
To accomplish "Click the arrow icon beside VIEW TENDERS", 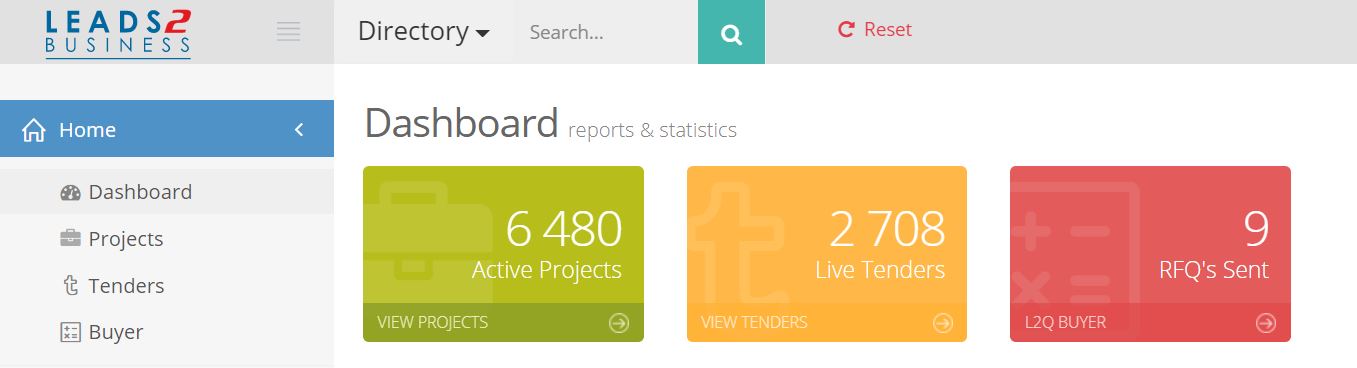I will tap(943, 323).
